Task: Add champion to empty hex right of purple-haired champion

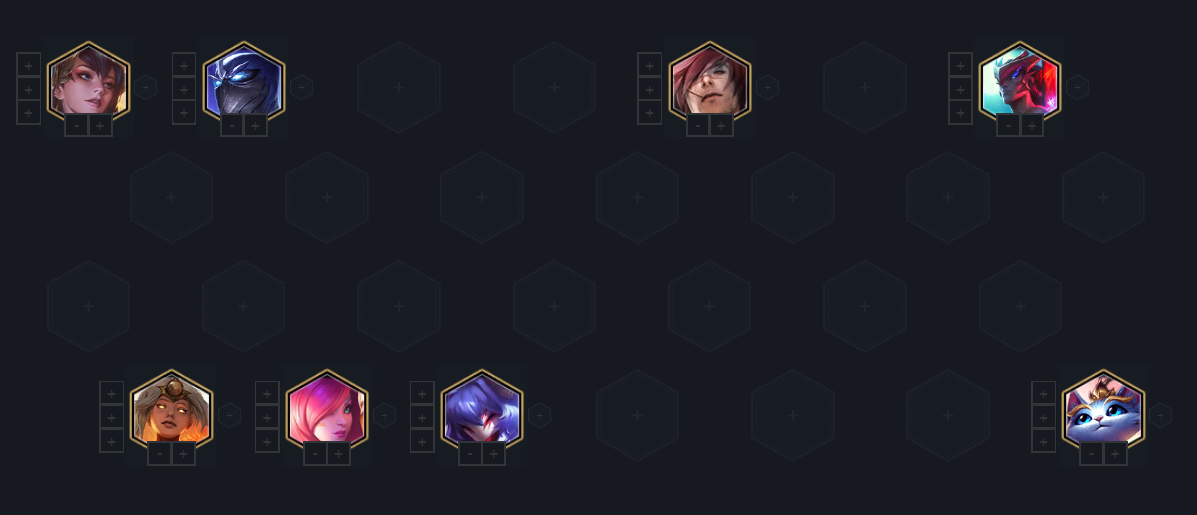Action: point(637,415)
